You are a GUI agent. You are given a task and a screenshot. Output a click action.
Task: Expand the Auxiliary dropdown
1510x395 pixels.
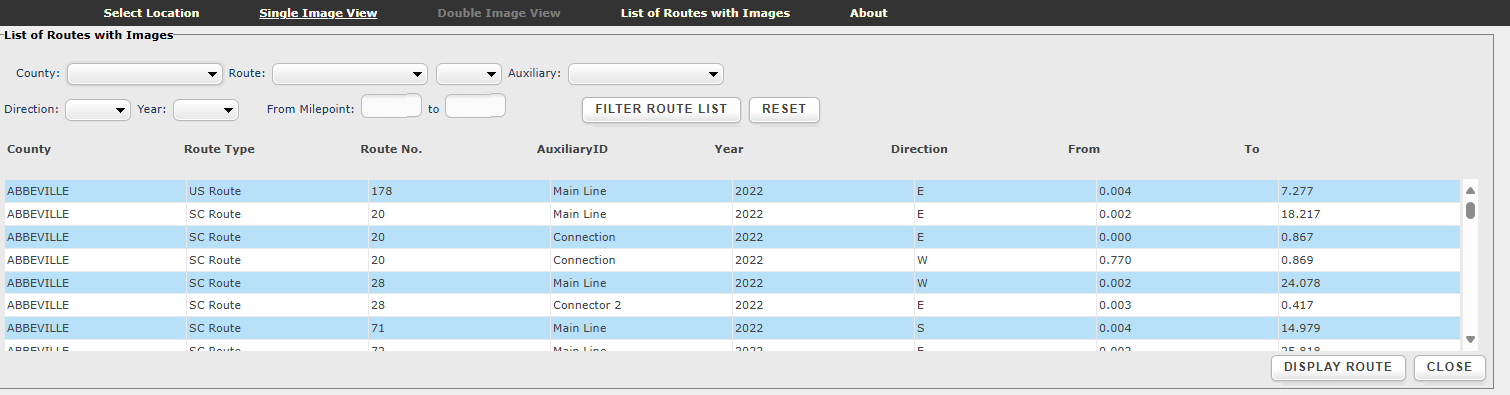coord(646,74)
